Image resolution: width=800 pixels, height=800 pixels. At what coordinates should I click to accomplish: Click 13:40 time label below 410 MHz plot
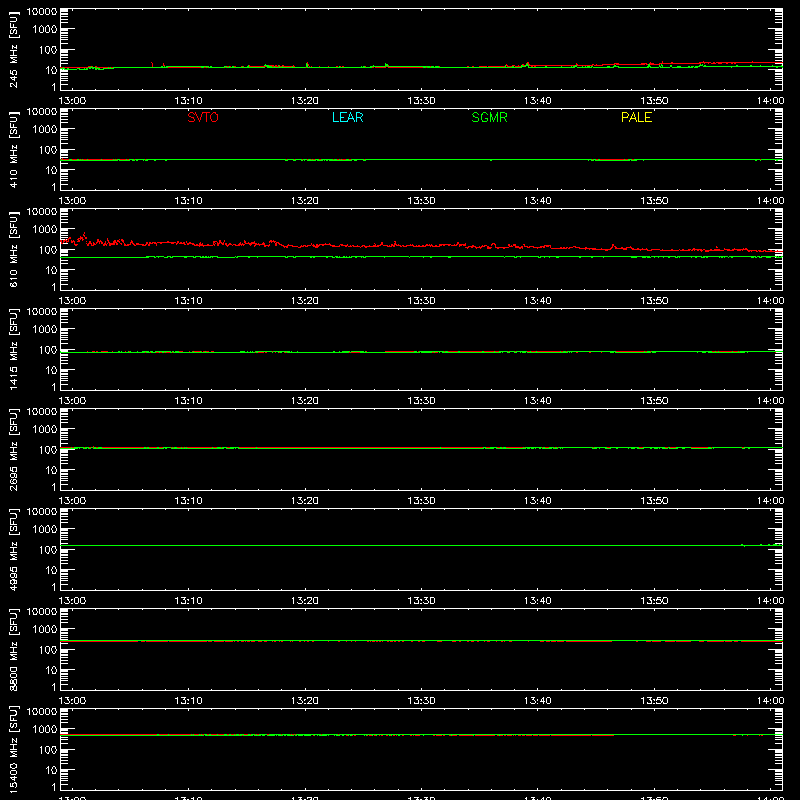[538, 201]
